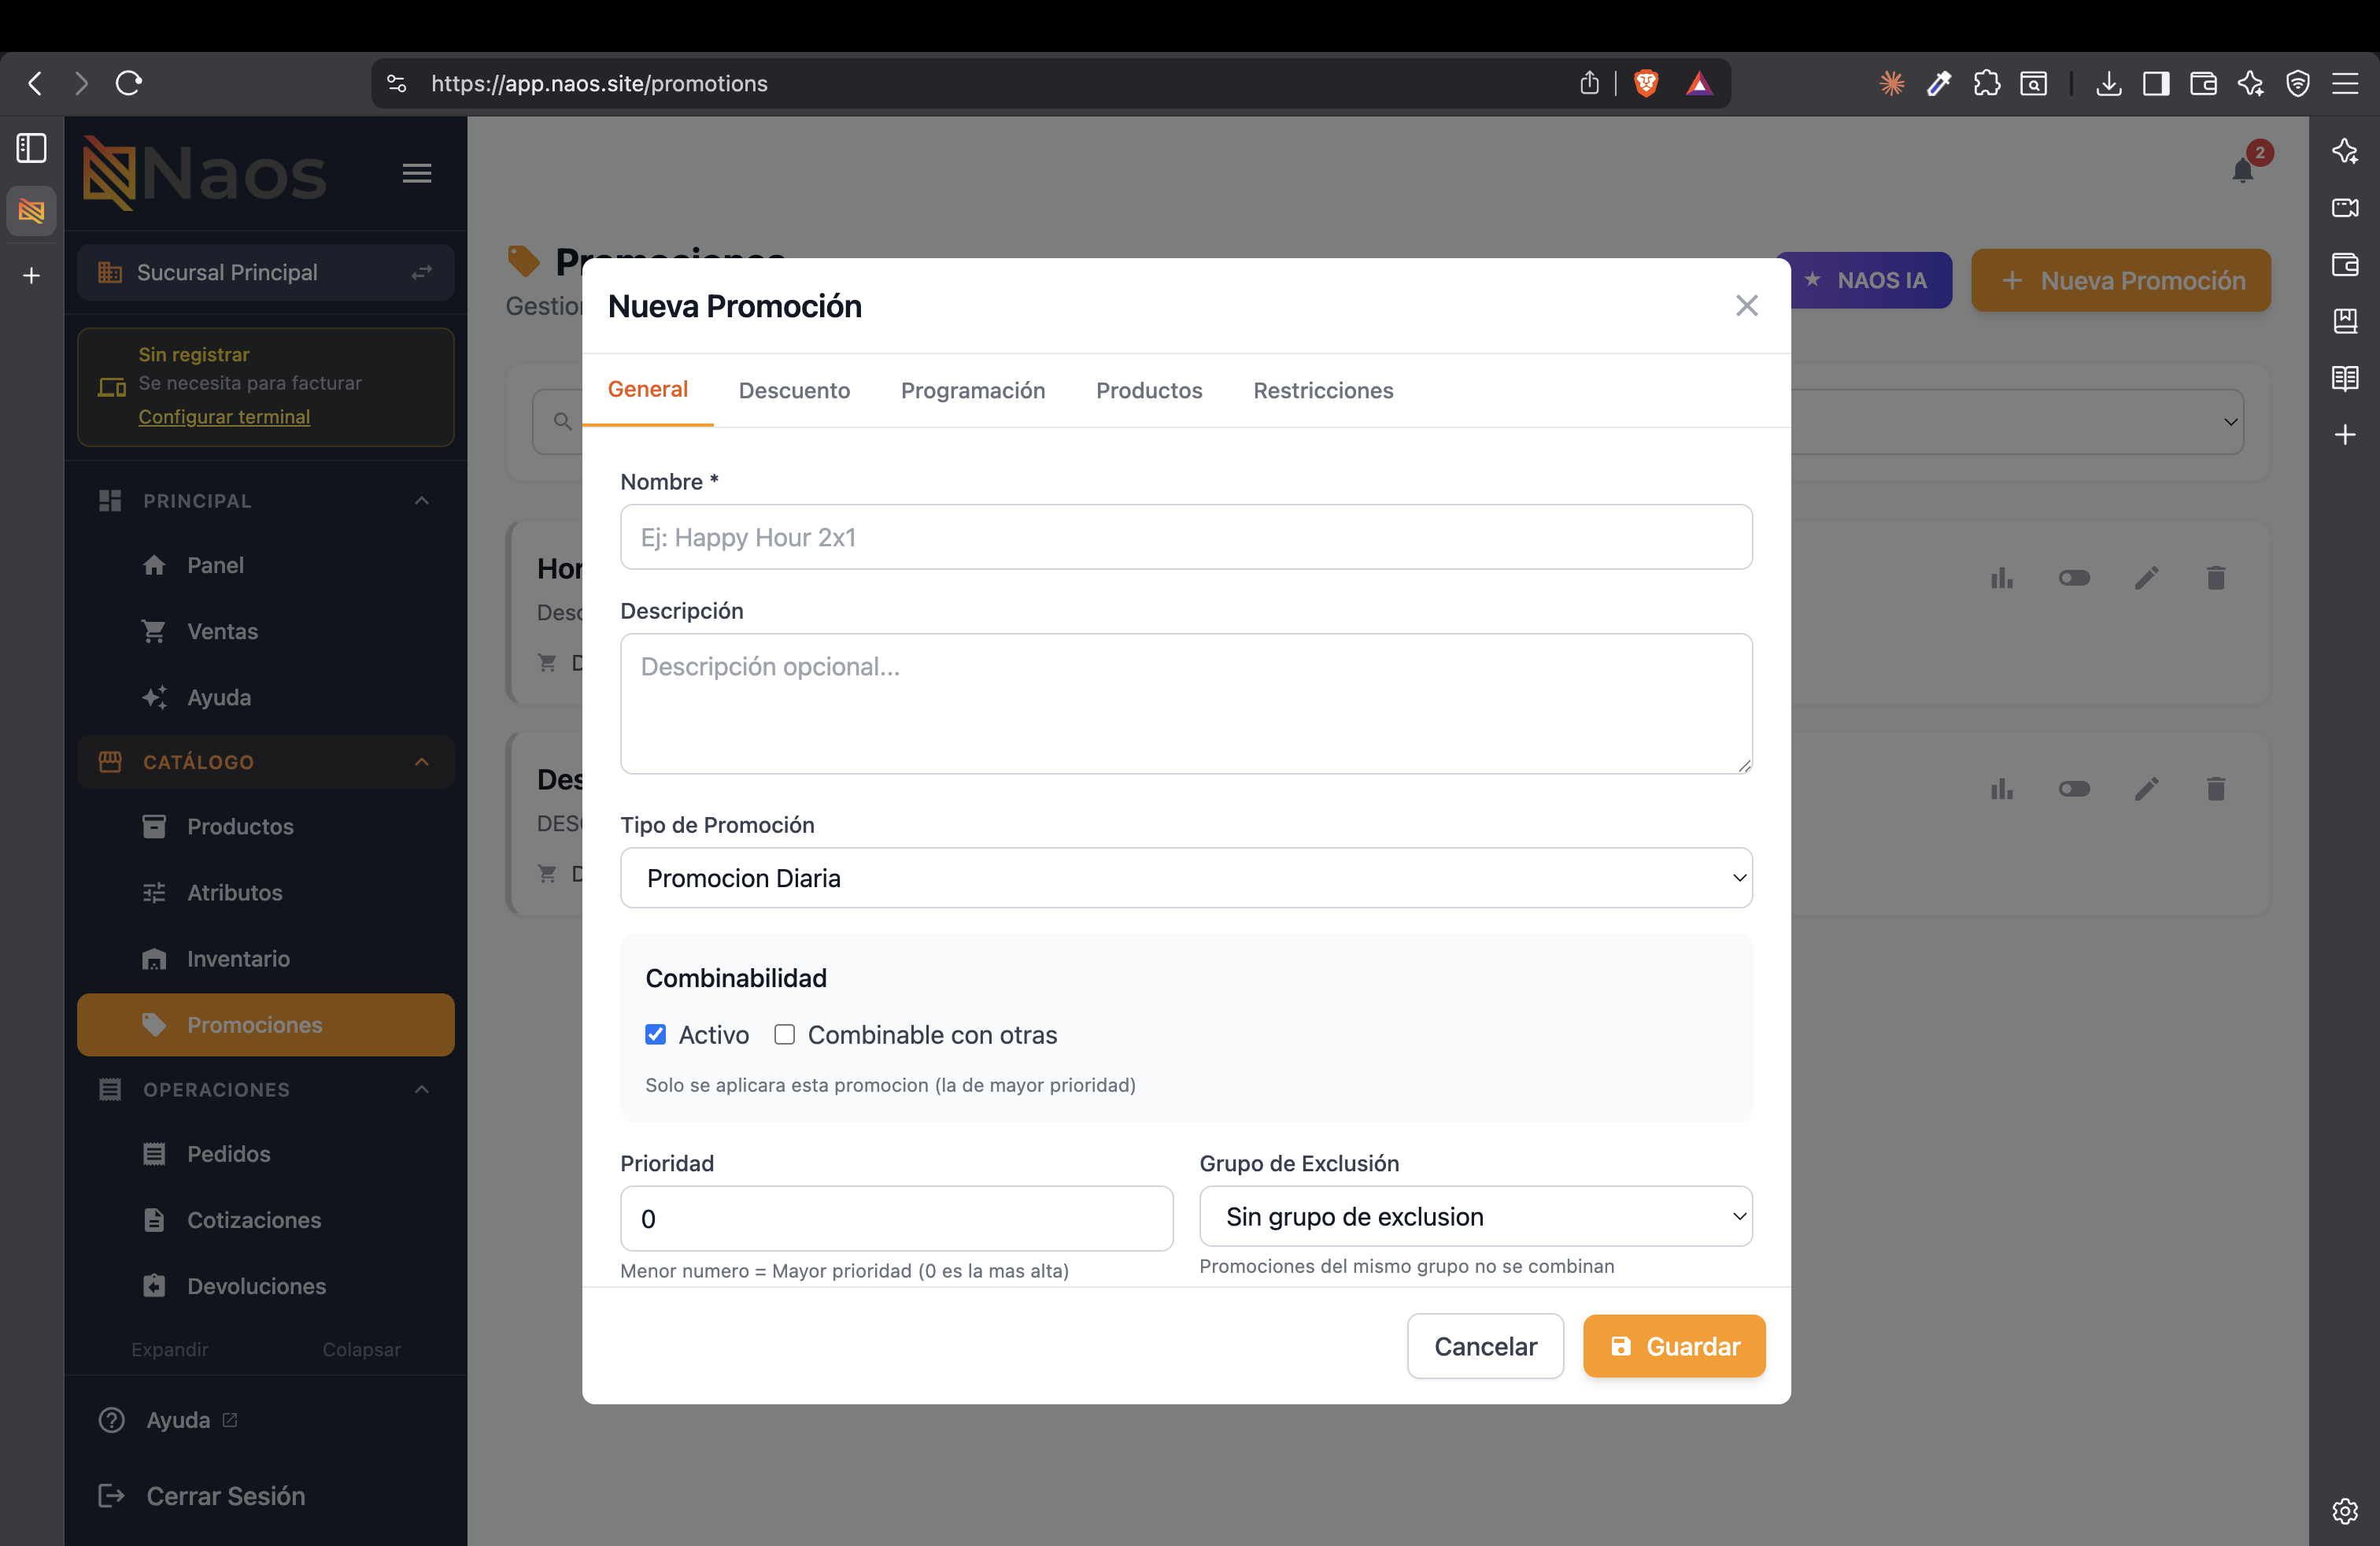Screen dimensions: 2380x1546
Task: Click the Nombre input field
Action: pyautogui.click(x=1186, y=537)
